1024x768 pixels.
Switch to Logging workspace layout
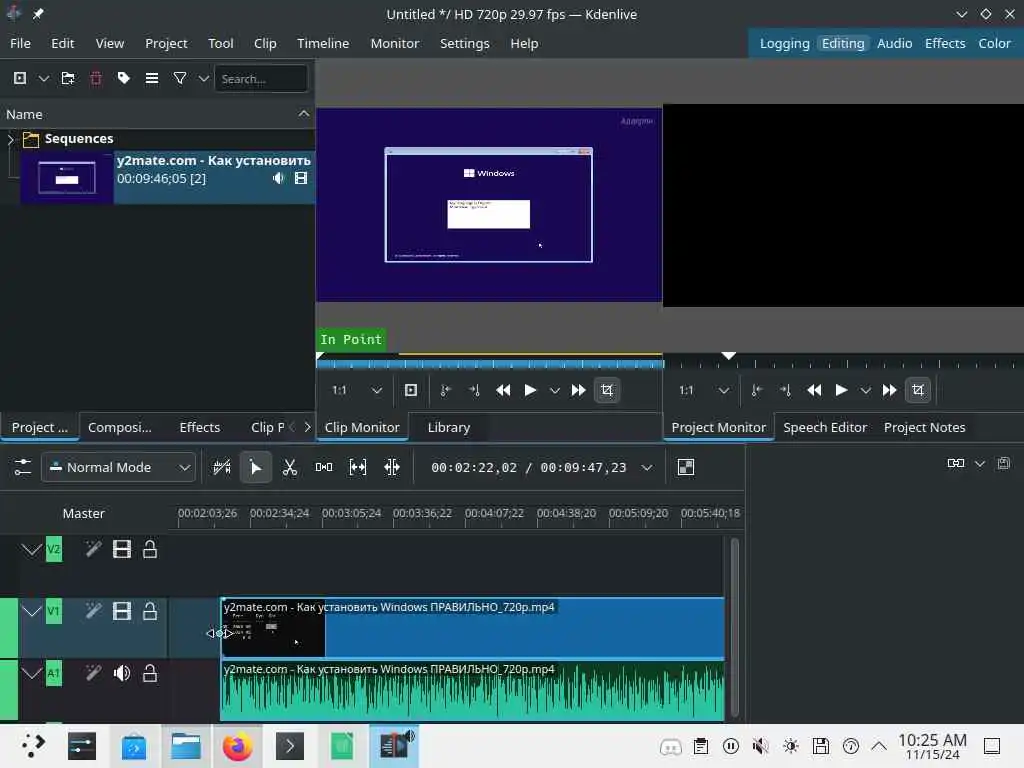(x=784, y=44)
